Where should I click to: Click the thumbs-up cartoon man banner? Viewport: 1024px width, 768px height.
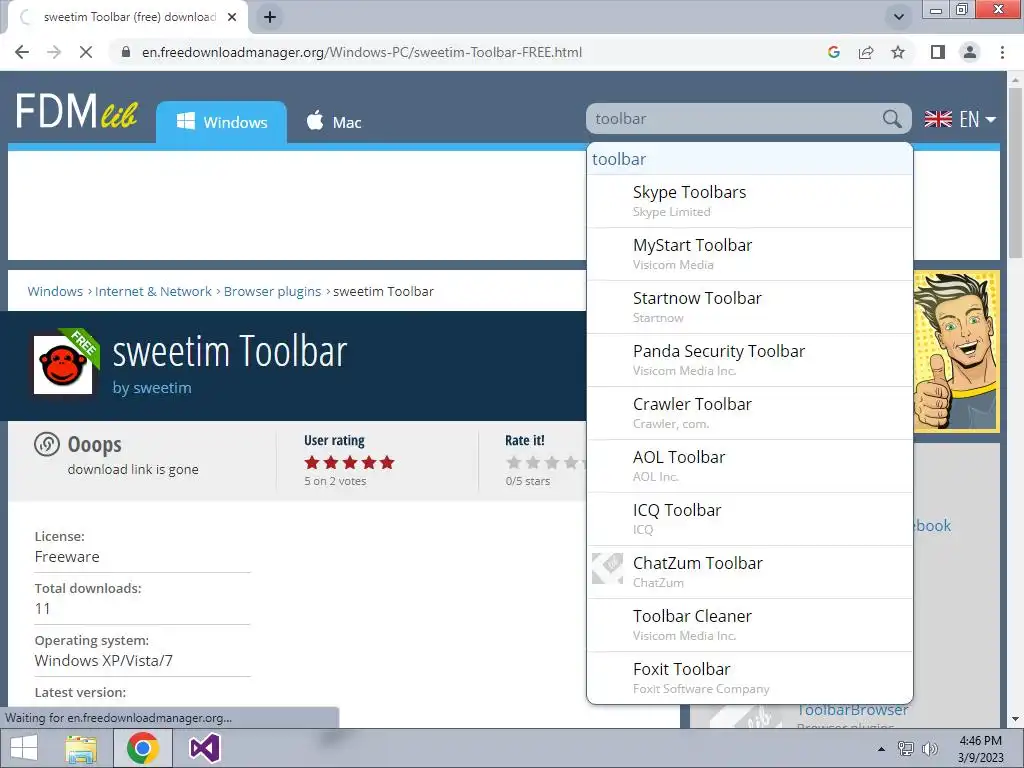coord(956,351)
